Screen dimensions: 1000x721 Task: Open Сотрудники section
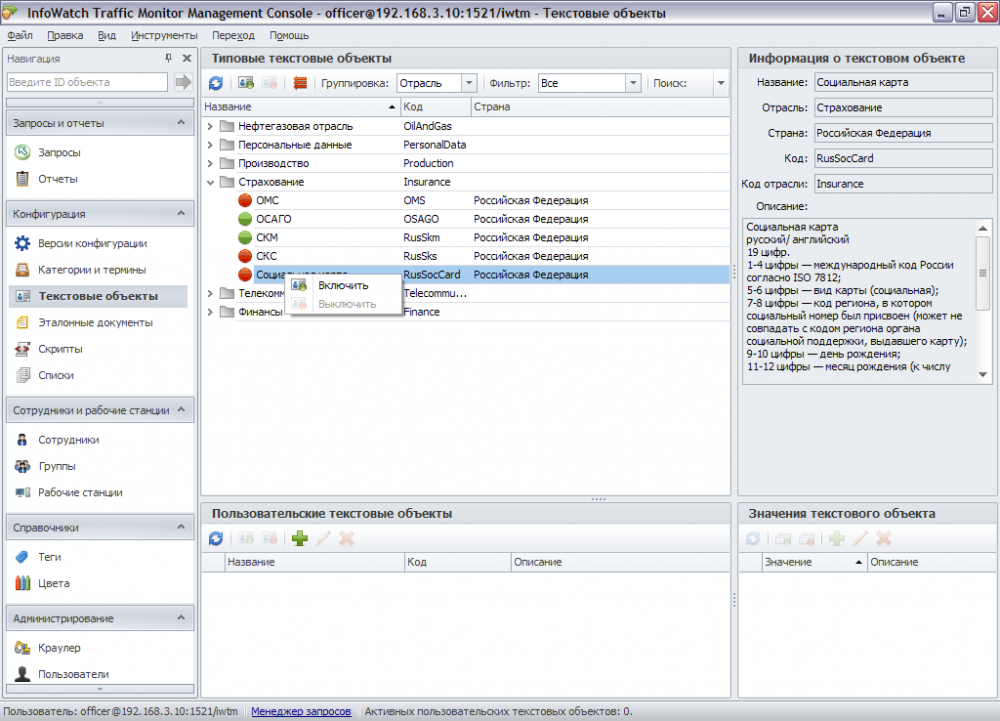pos(69,440)
